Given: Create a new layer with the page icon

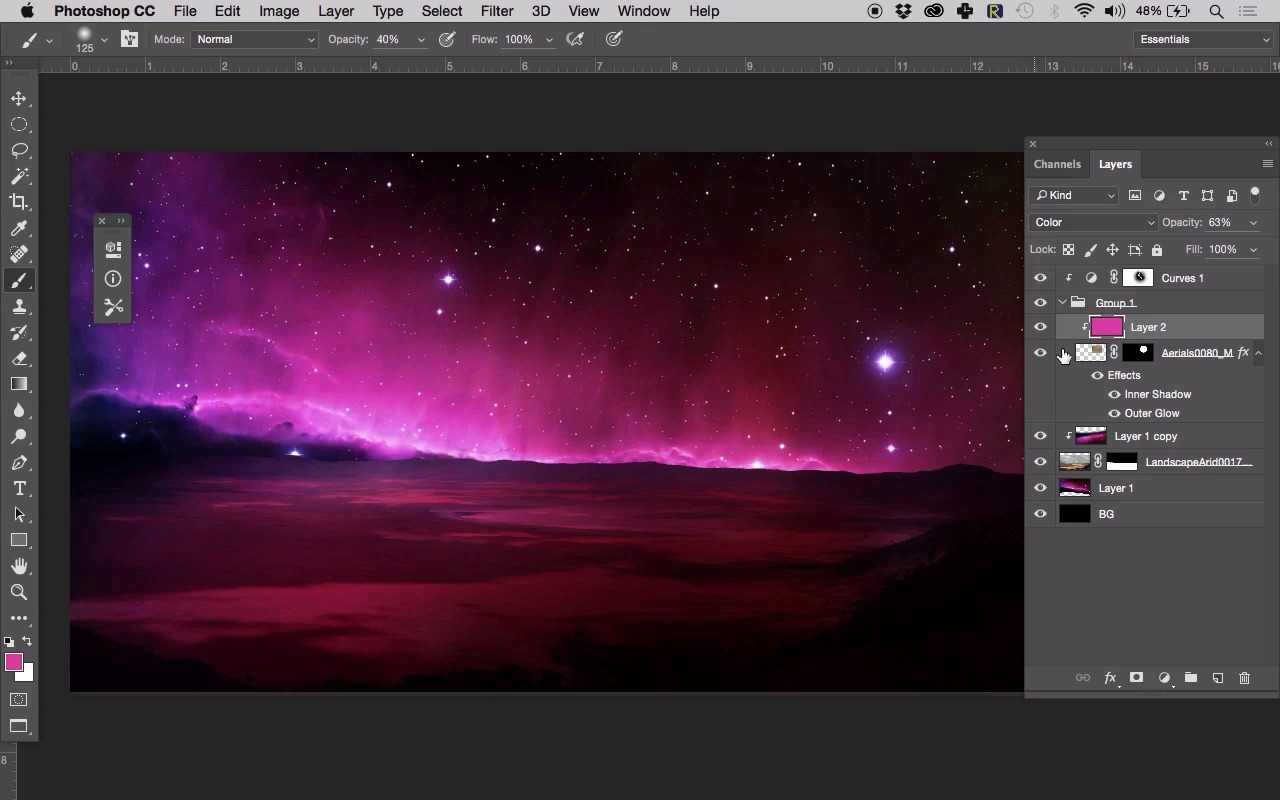Looking at the screenshot, I should tap(1218, 678).
